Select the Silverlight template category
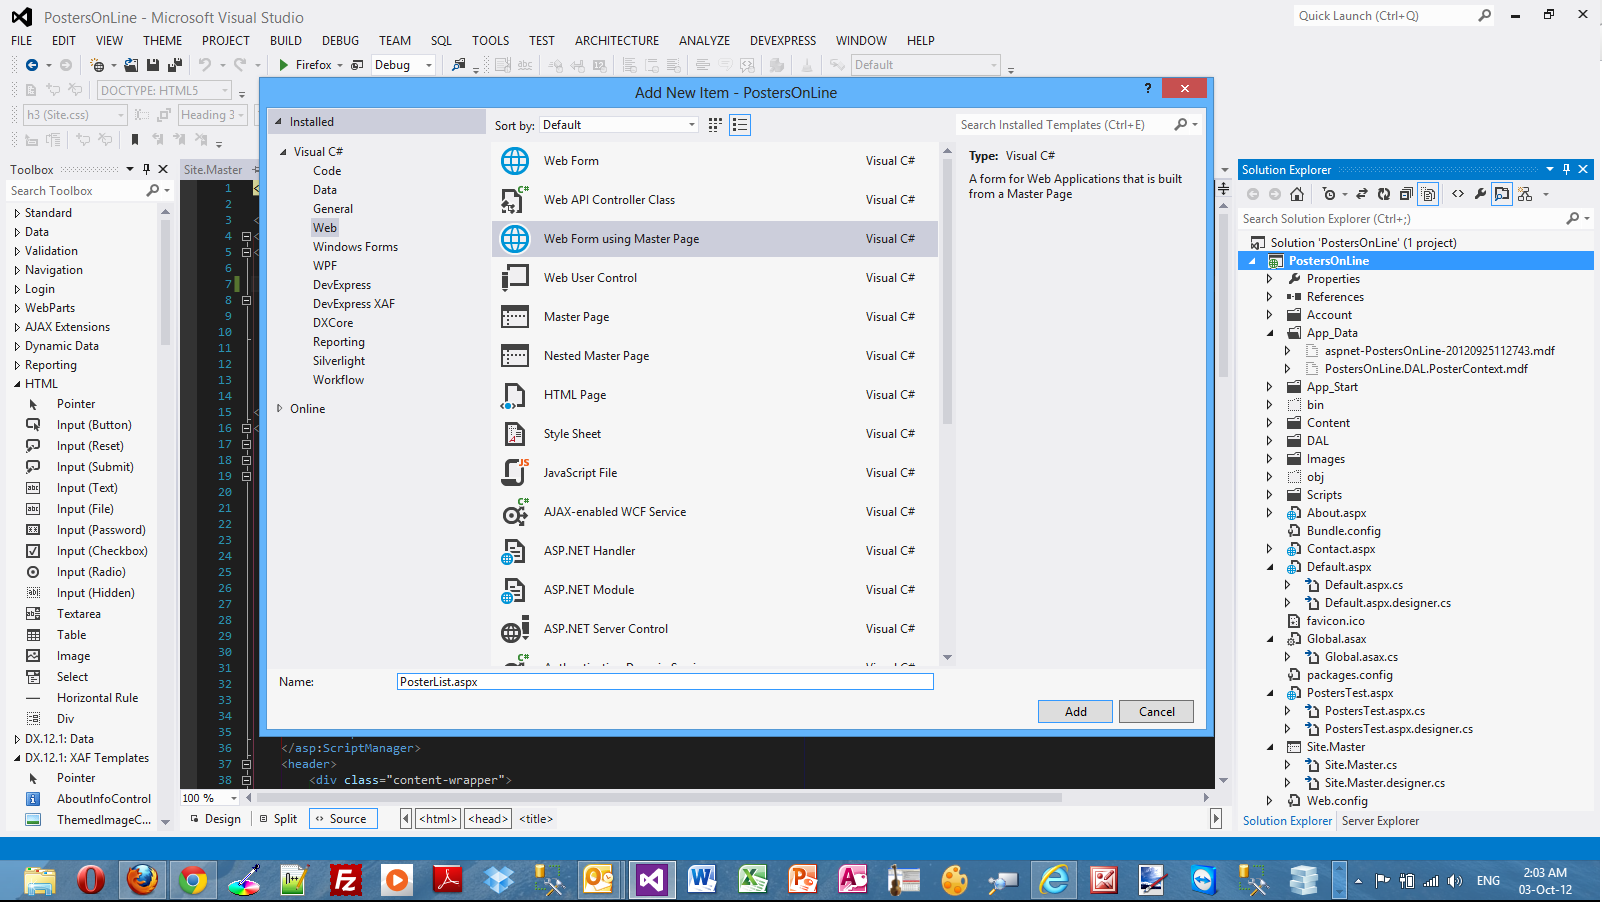 pos(339,361)
